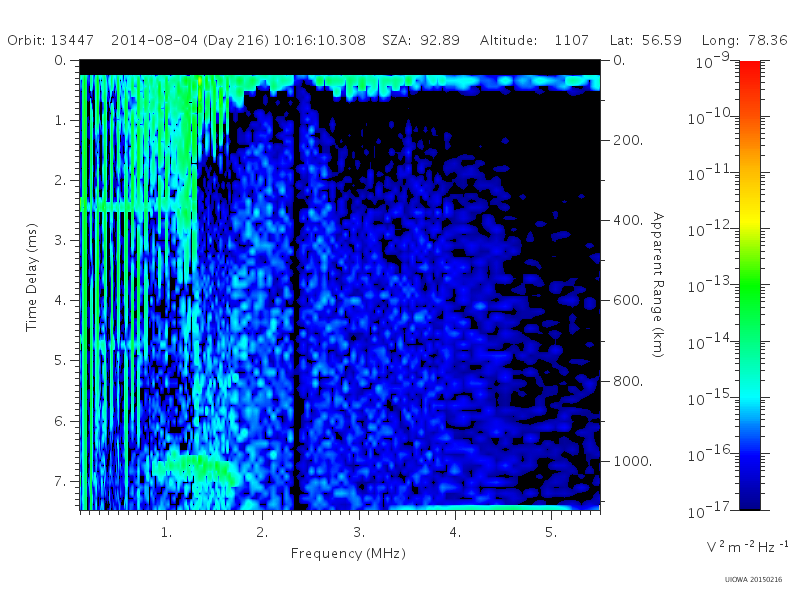The image size is (800, 600).
Task: Click the '4.' tick on Time Delay axis
Action: 60,301
